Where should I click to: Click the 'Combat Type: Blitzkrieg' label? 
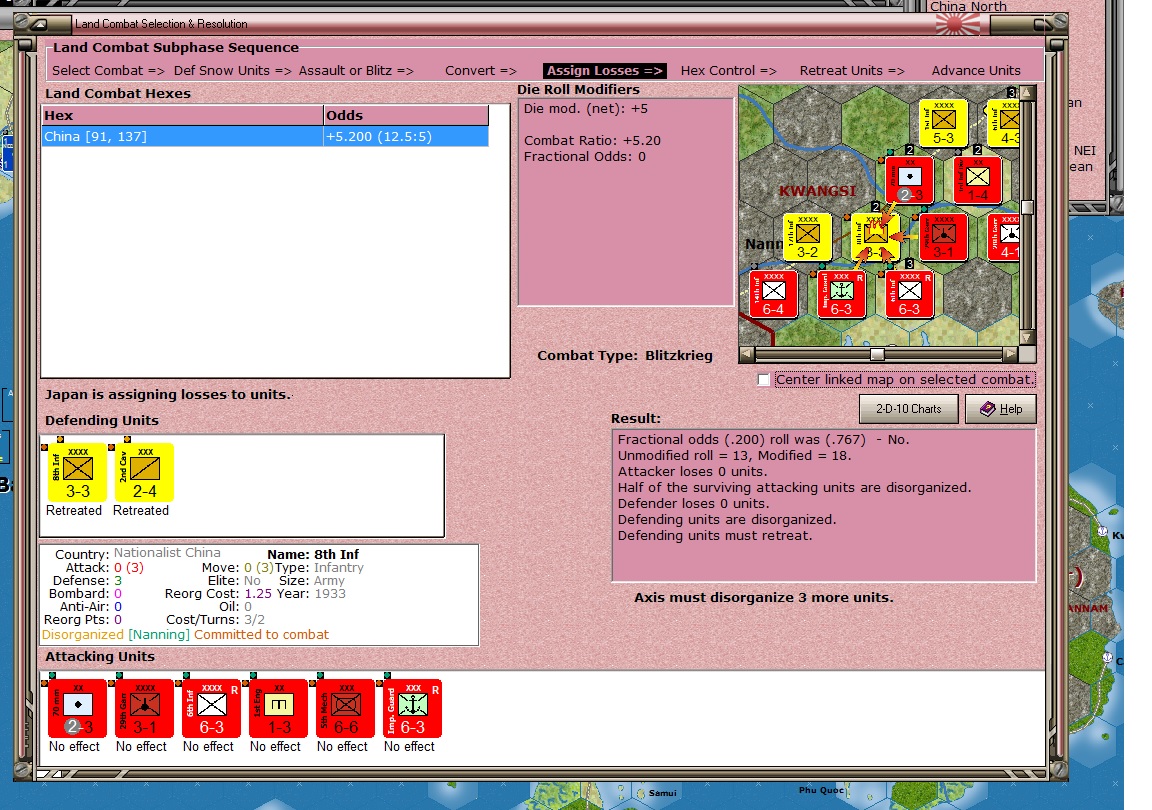624,356
